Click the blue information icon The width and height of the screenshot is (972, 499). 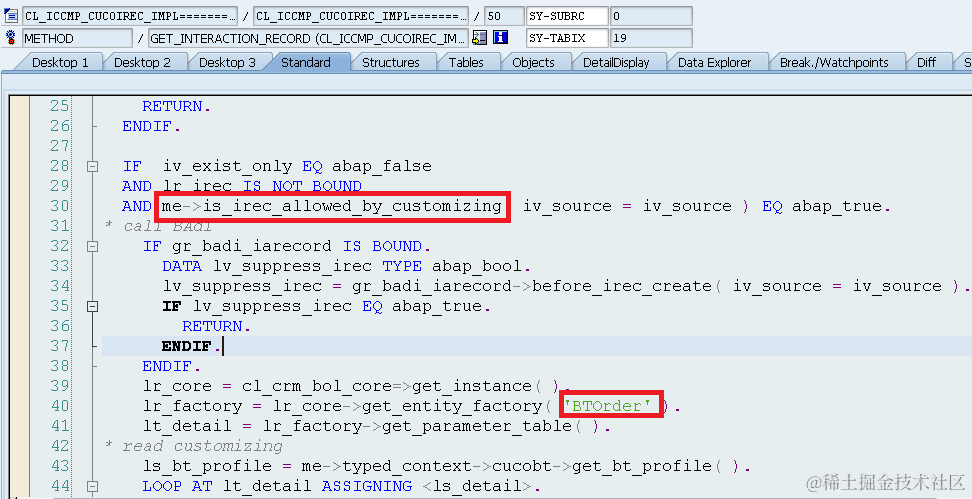coord(500,38)
